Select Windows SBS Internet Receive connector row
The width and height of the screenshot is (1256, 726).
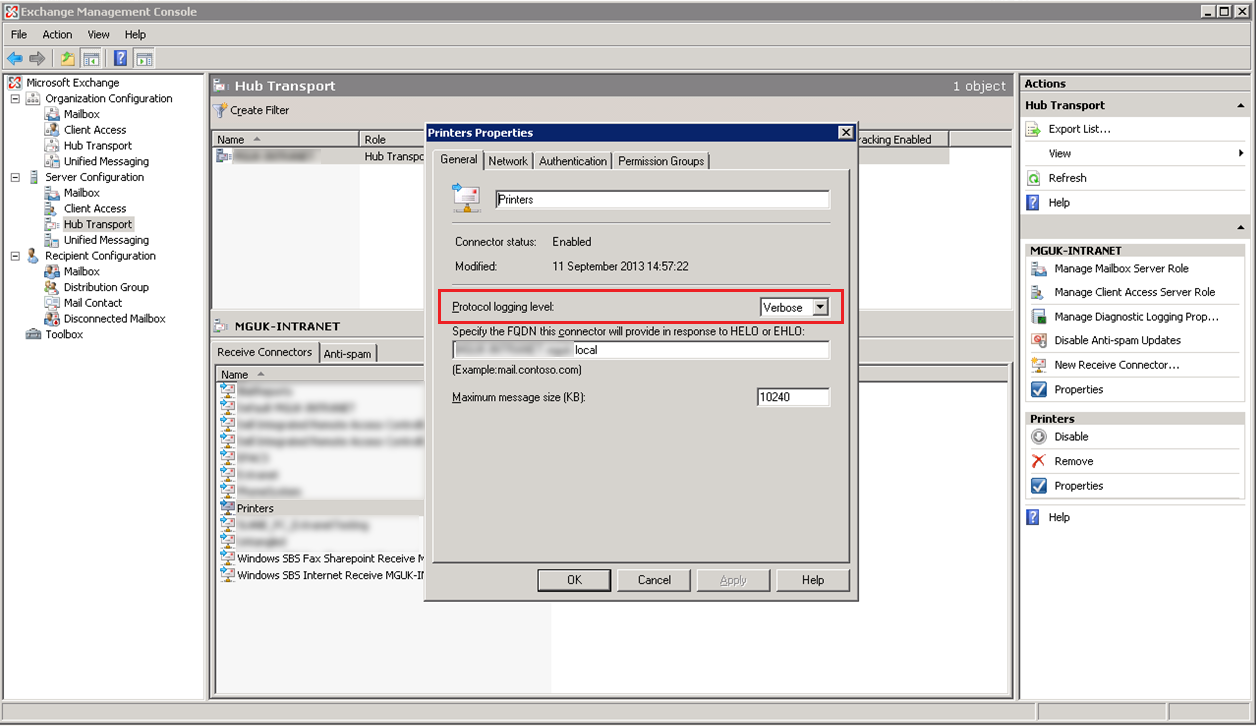(x=321, y=575)
